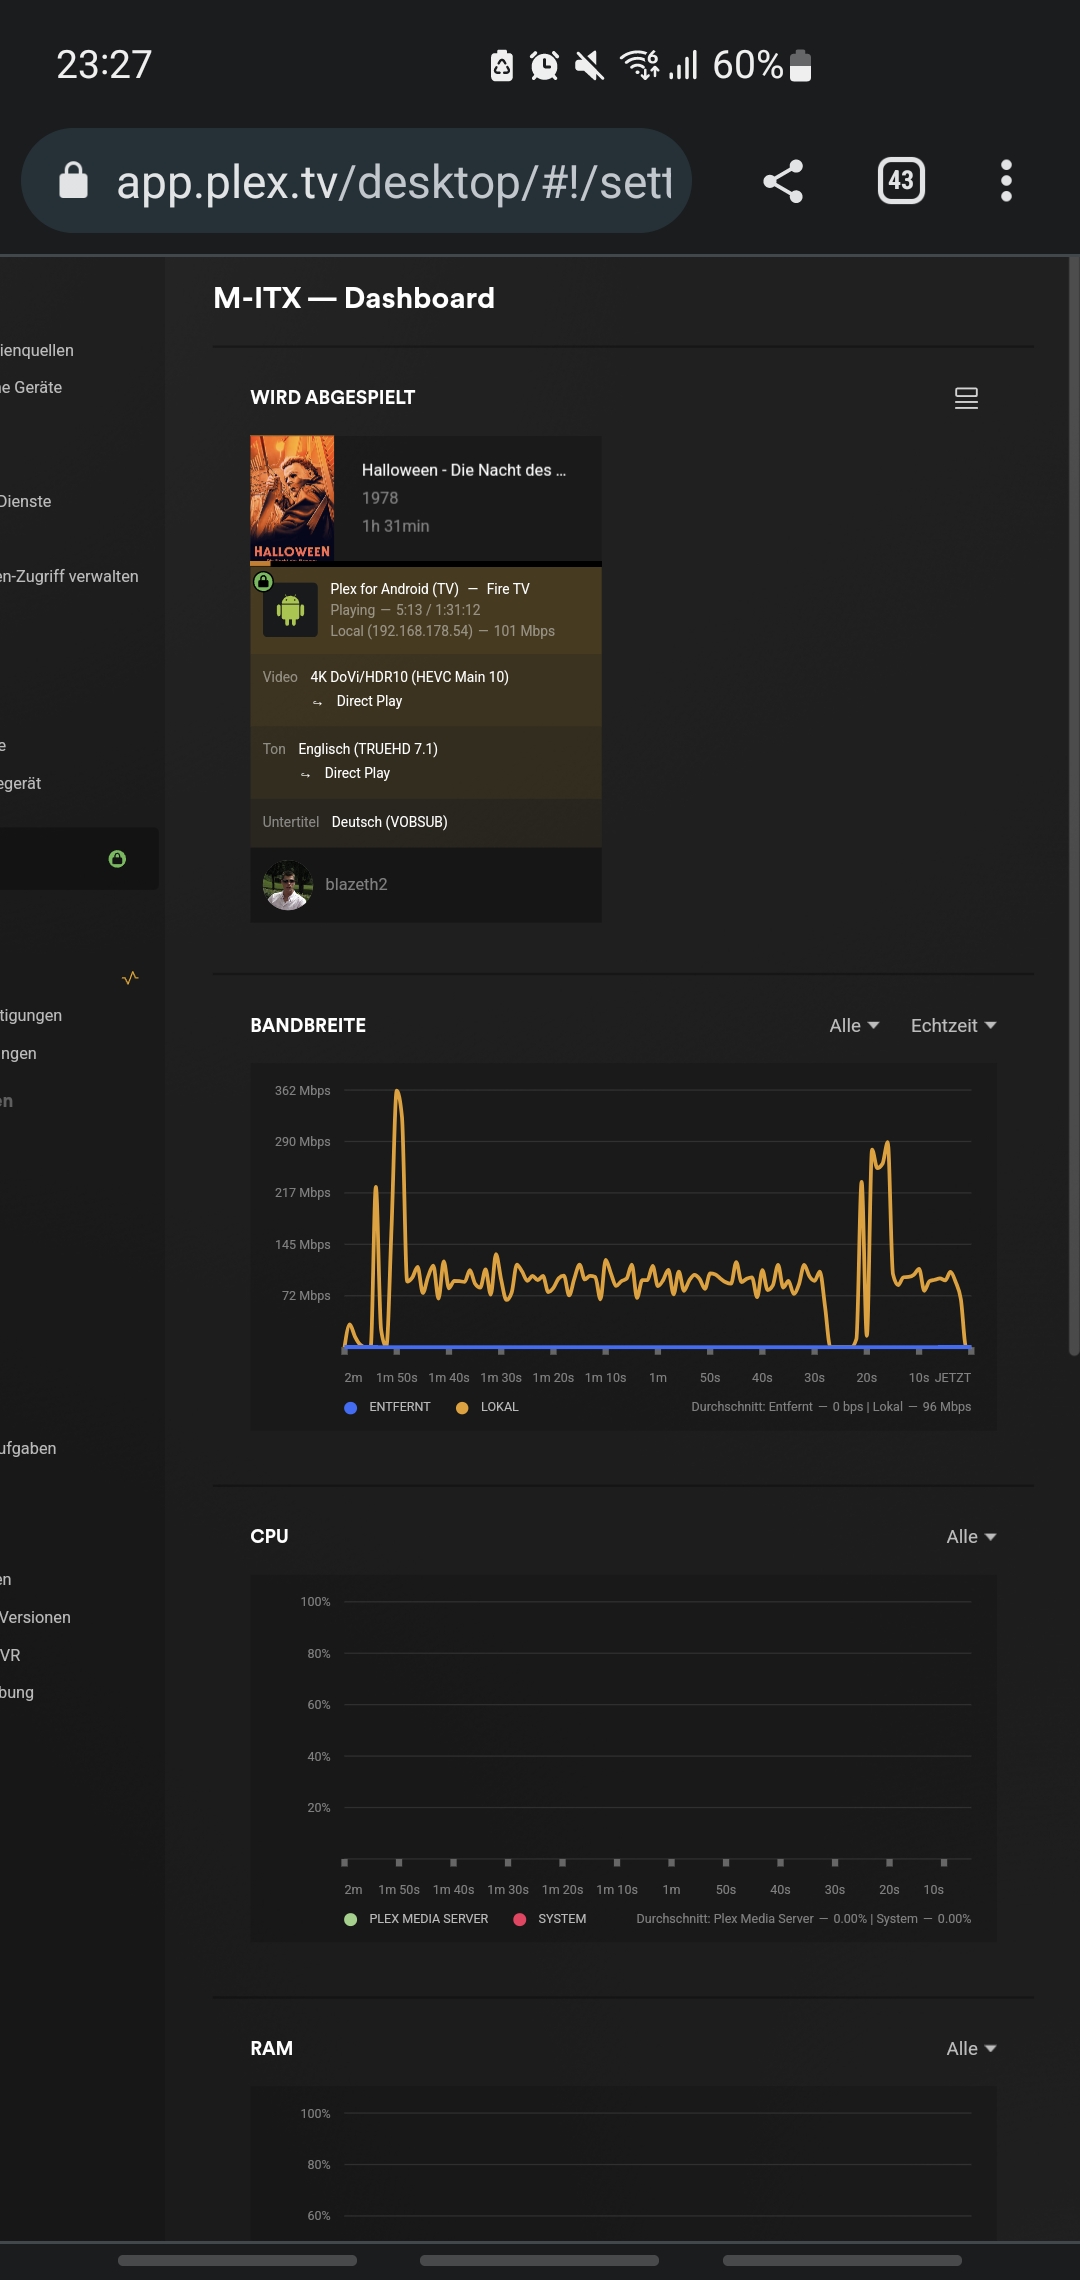The image size is (1080, 2280).
Task: Click the blazeth2 user avatar
Action: 288,885
